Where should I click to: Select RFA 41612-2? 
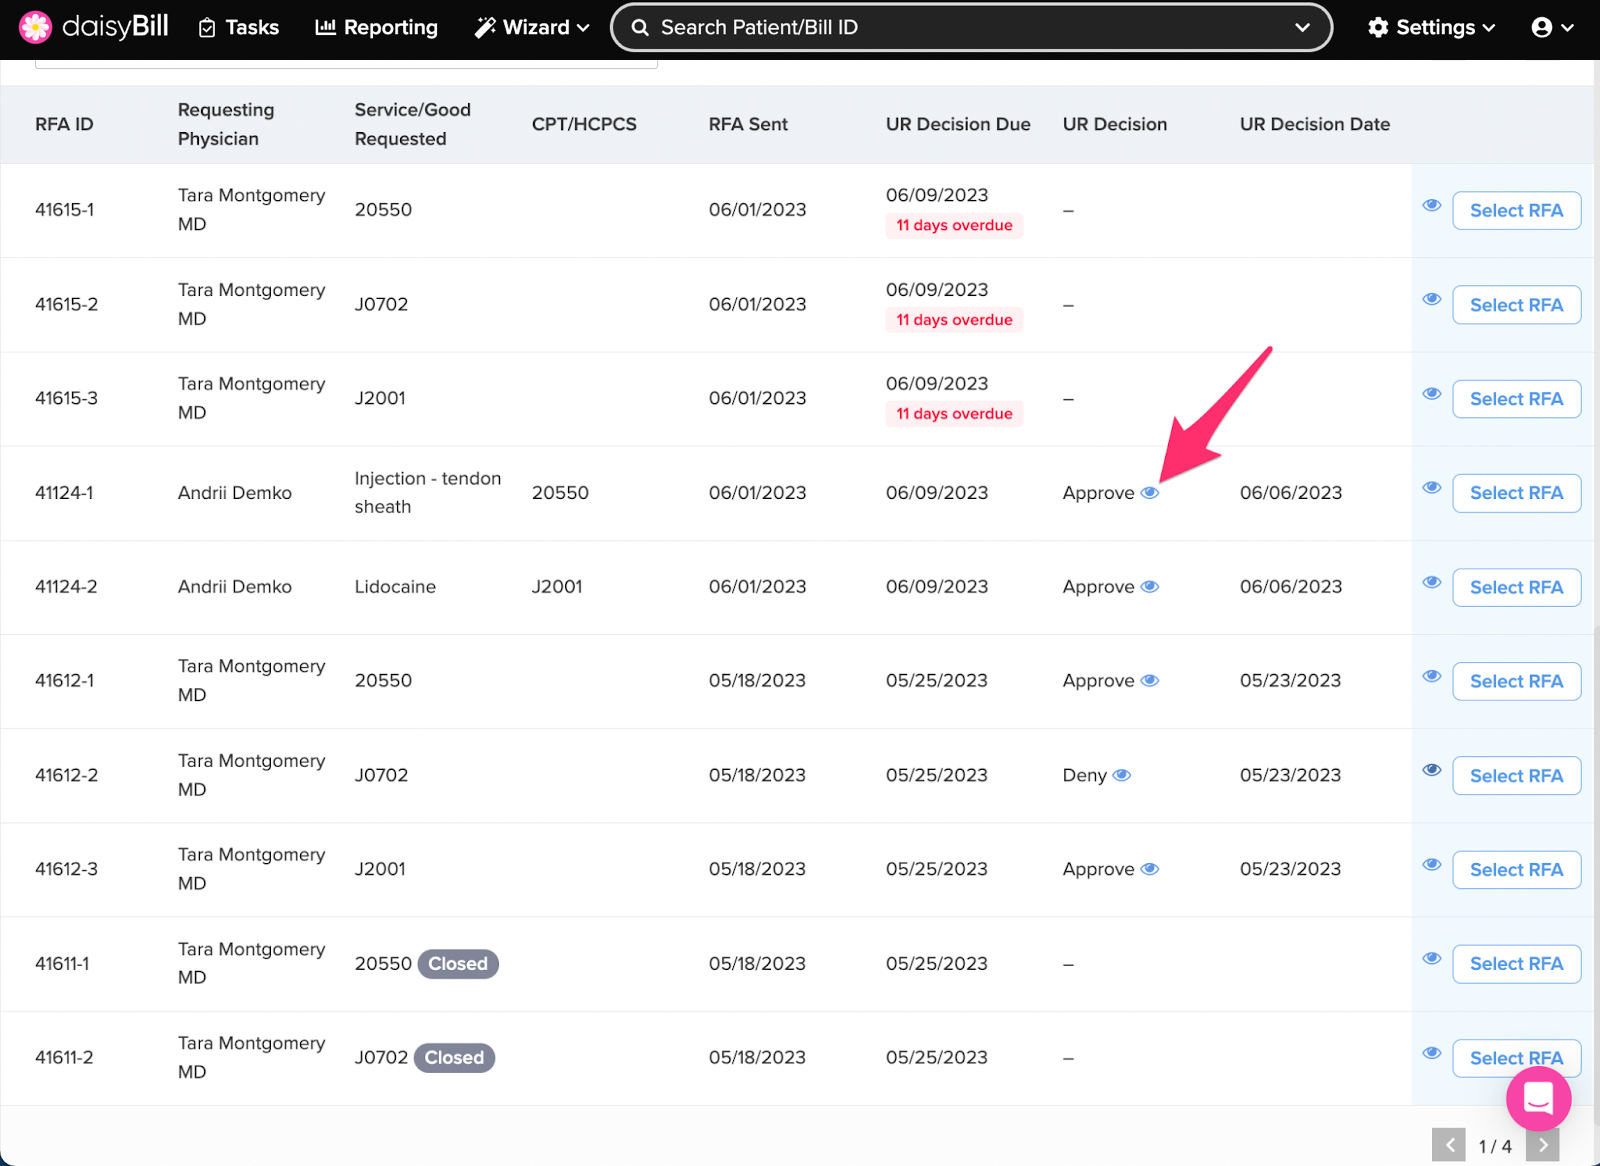(x=1516, y=776)
